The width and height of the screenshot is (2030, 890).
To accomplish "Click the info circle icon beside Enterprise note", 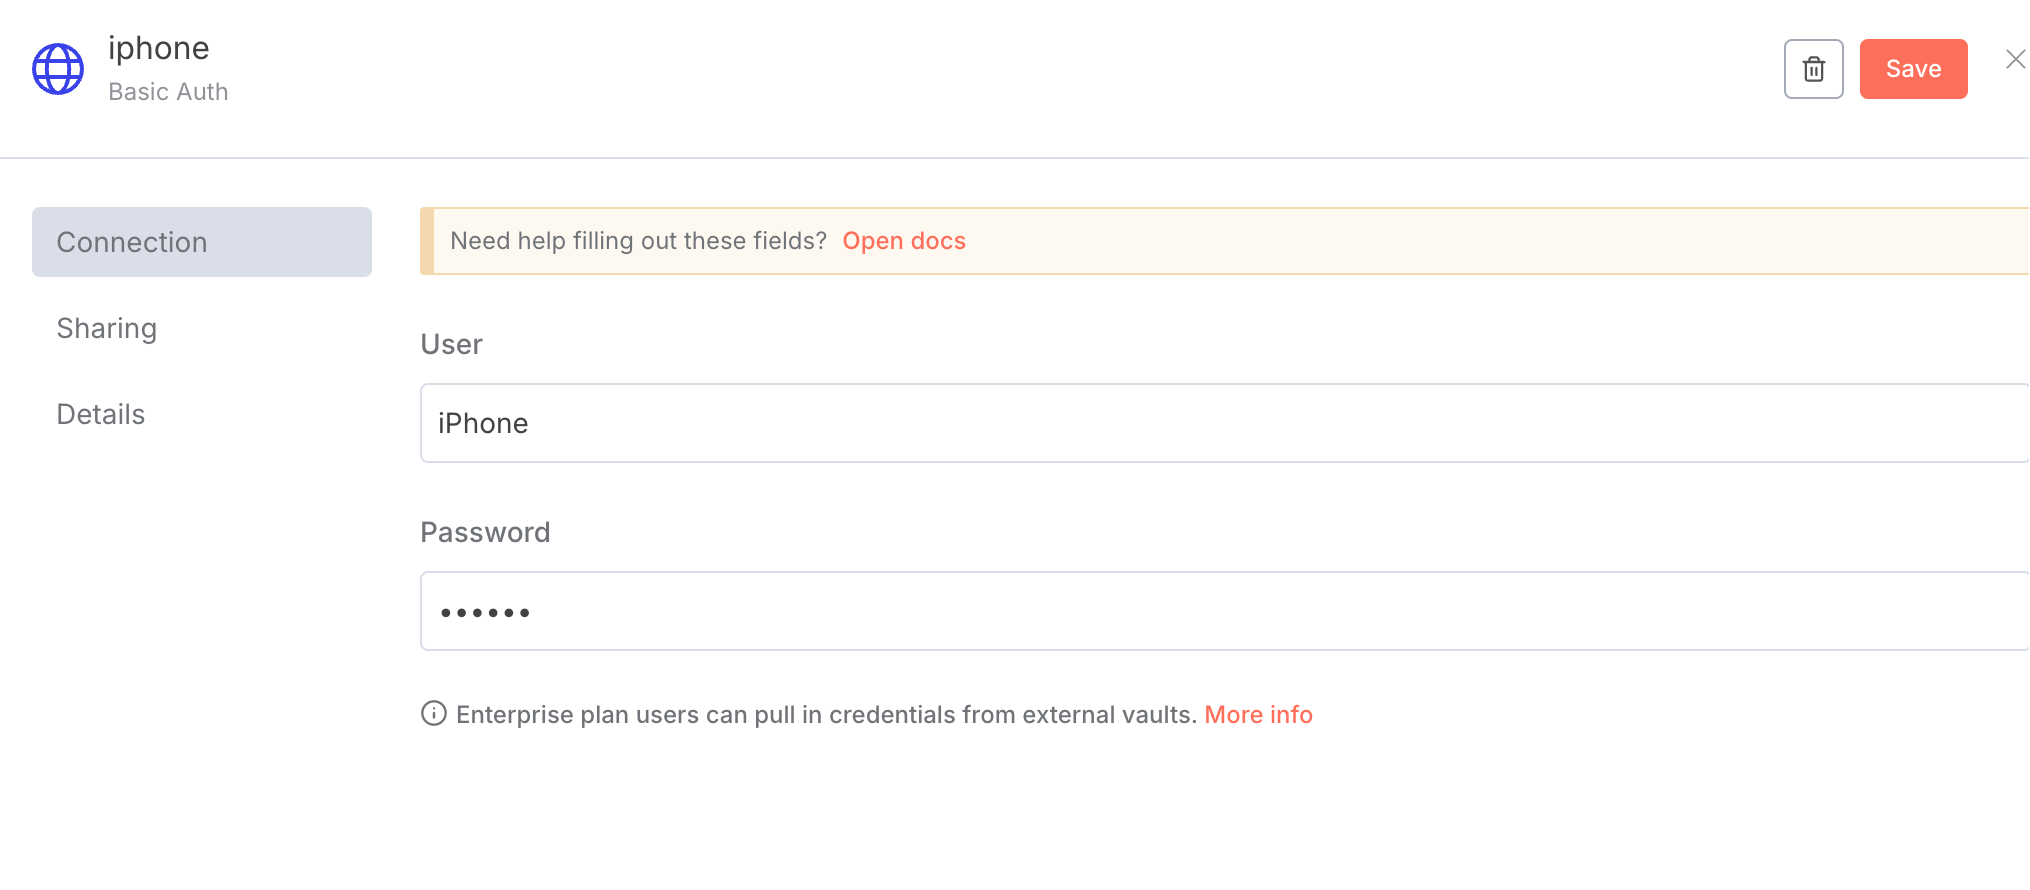I will pos(433,713).
